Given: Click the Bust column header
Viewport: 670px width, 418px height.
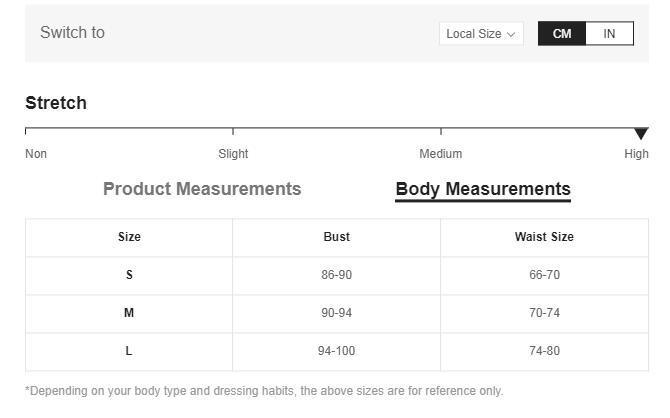Looking at the screenshot, I should [x=337, y=237].
